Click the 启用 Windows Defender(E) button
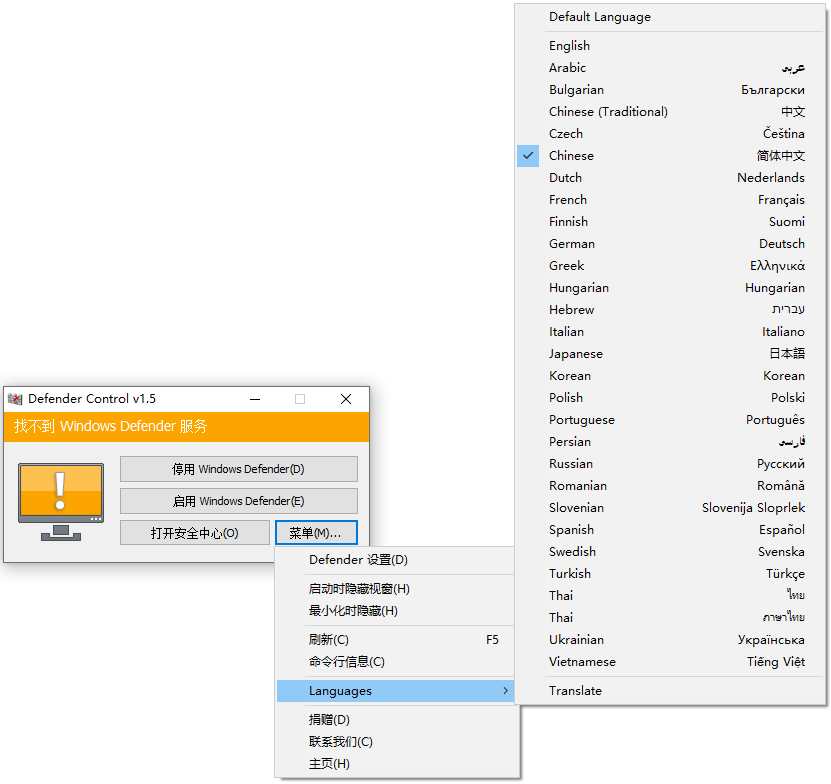Image resolution: width=831 pixels, height=784 pixels. pos(238,501)
